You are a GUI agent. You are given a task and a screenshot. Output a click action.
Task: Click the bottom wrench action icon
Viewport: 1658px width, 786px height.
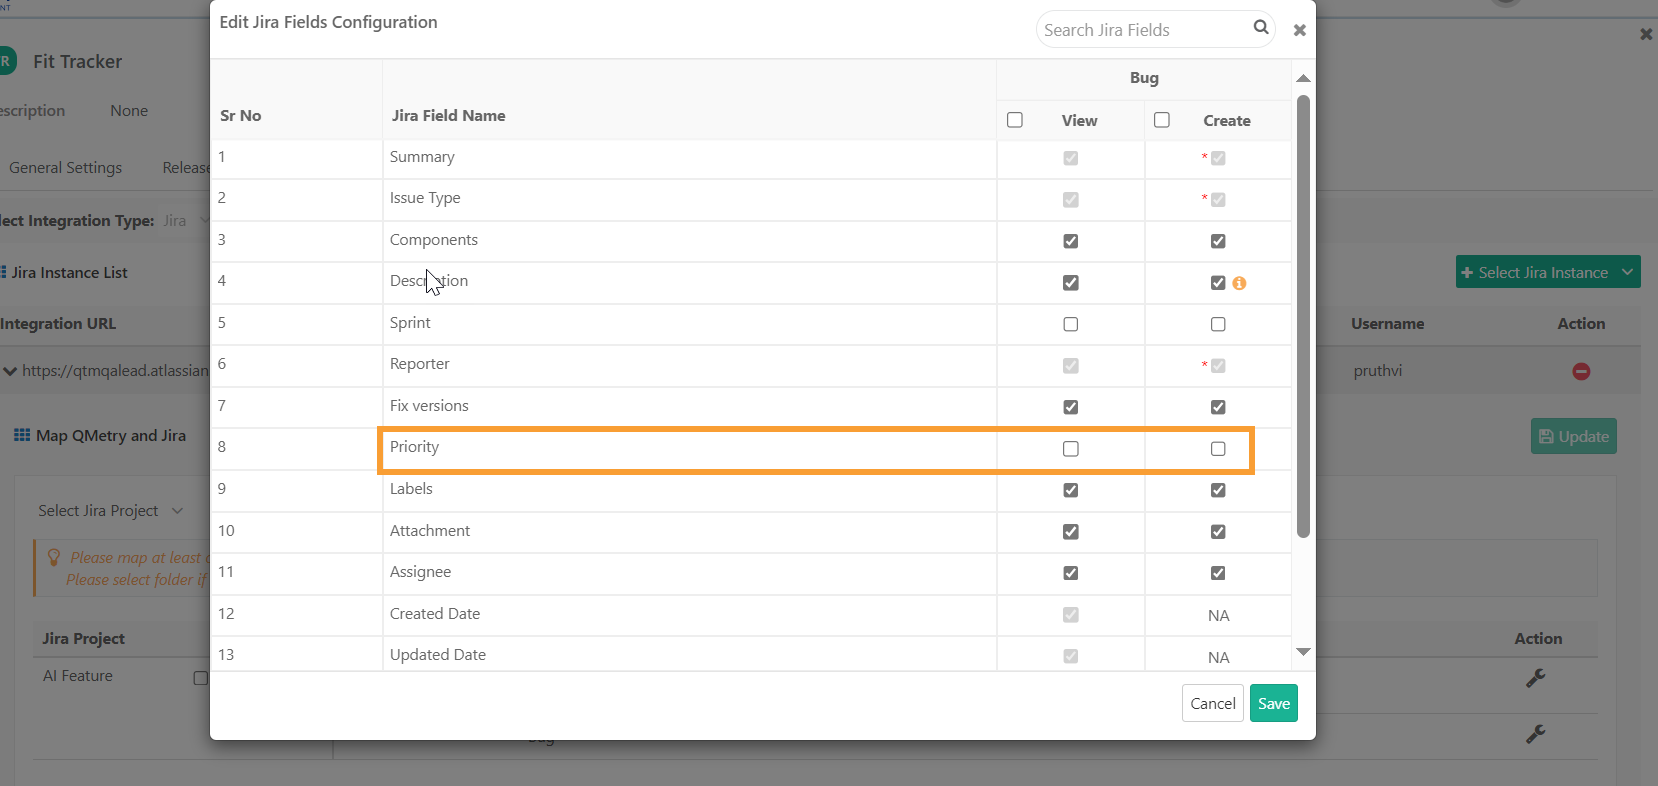pyautogui.click(x=1536, y=734)
